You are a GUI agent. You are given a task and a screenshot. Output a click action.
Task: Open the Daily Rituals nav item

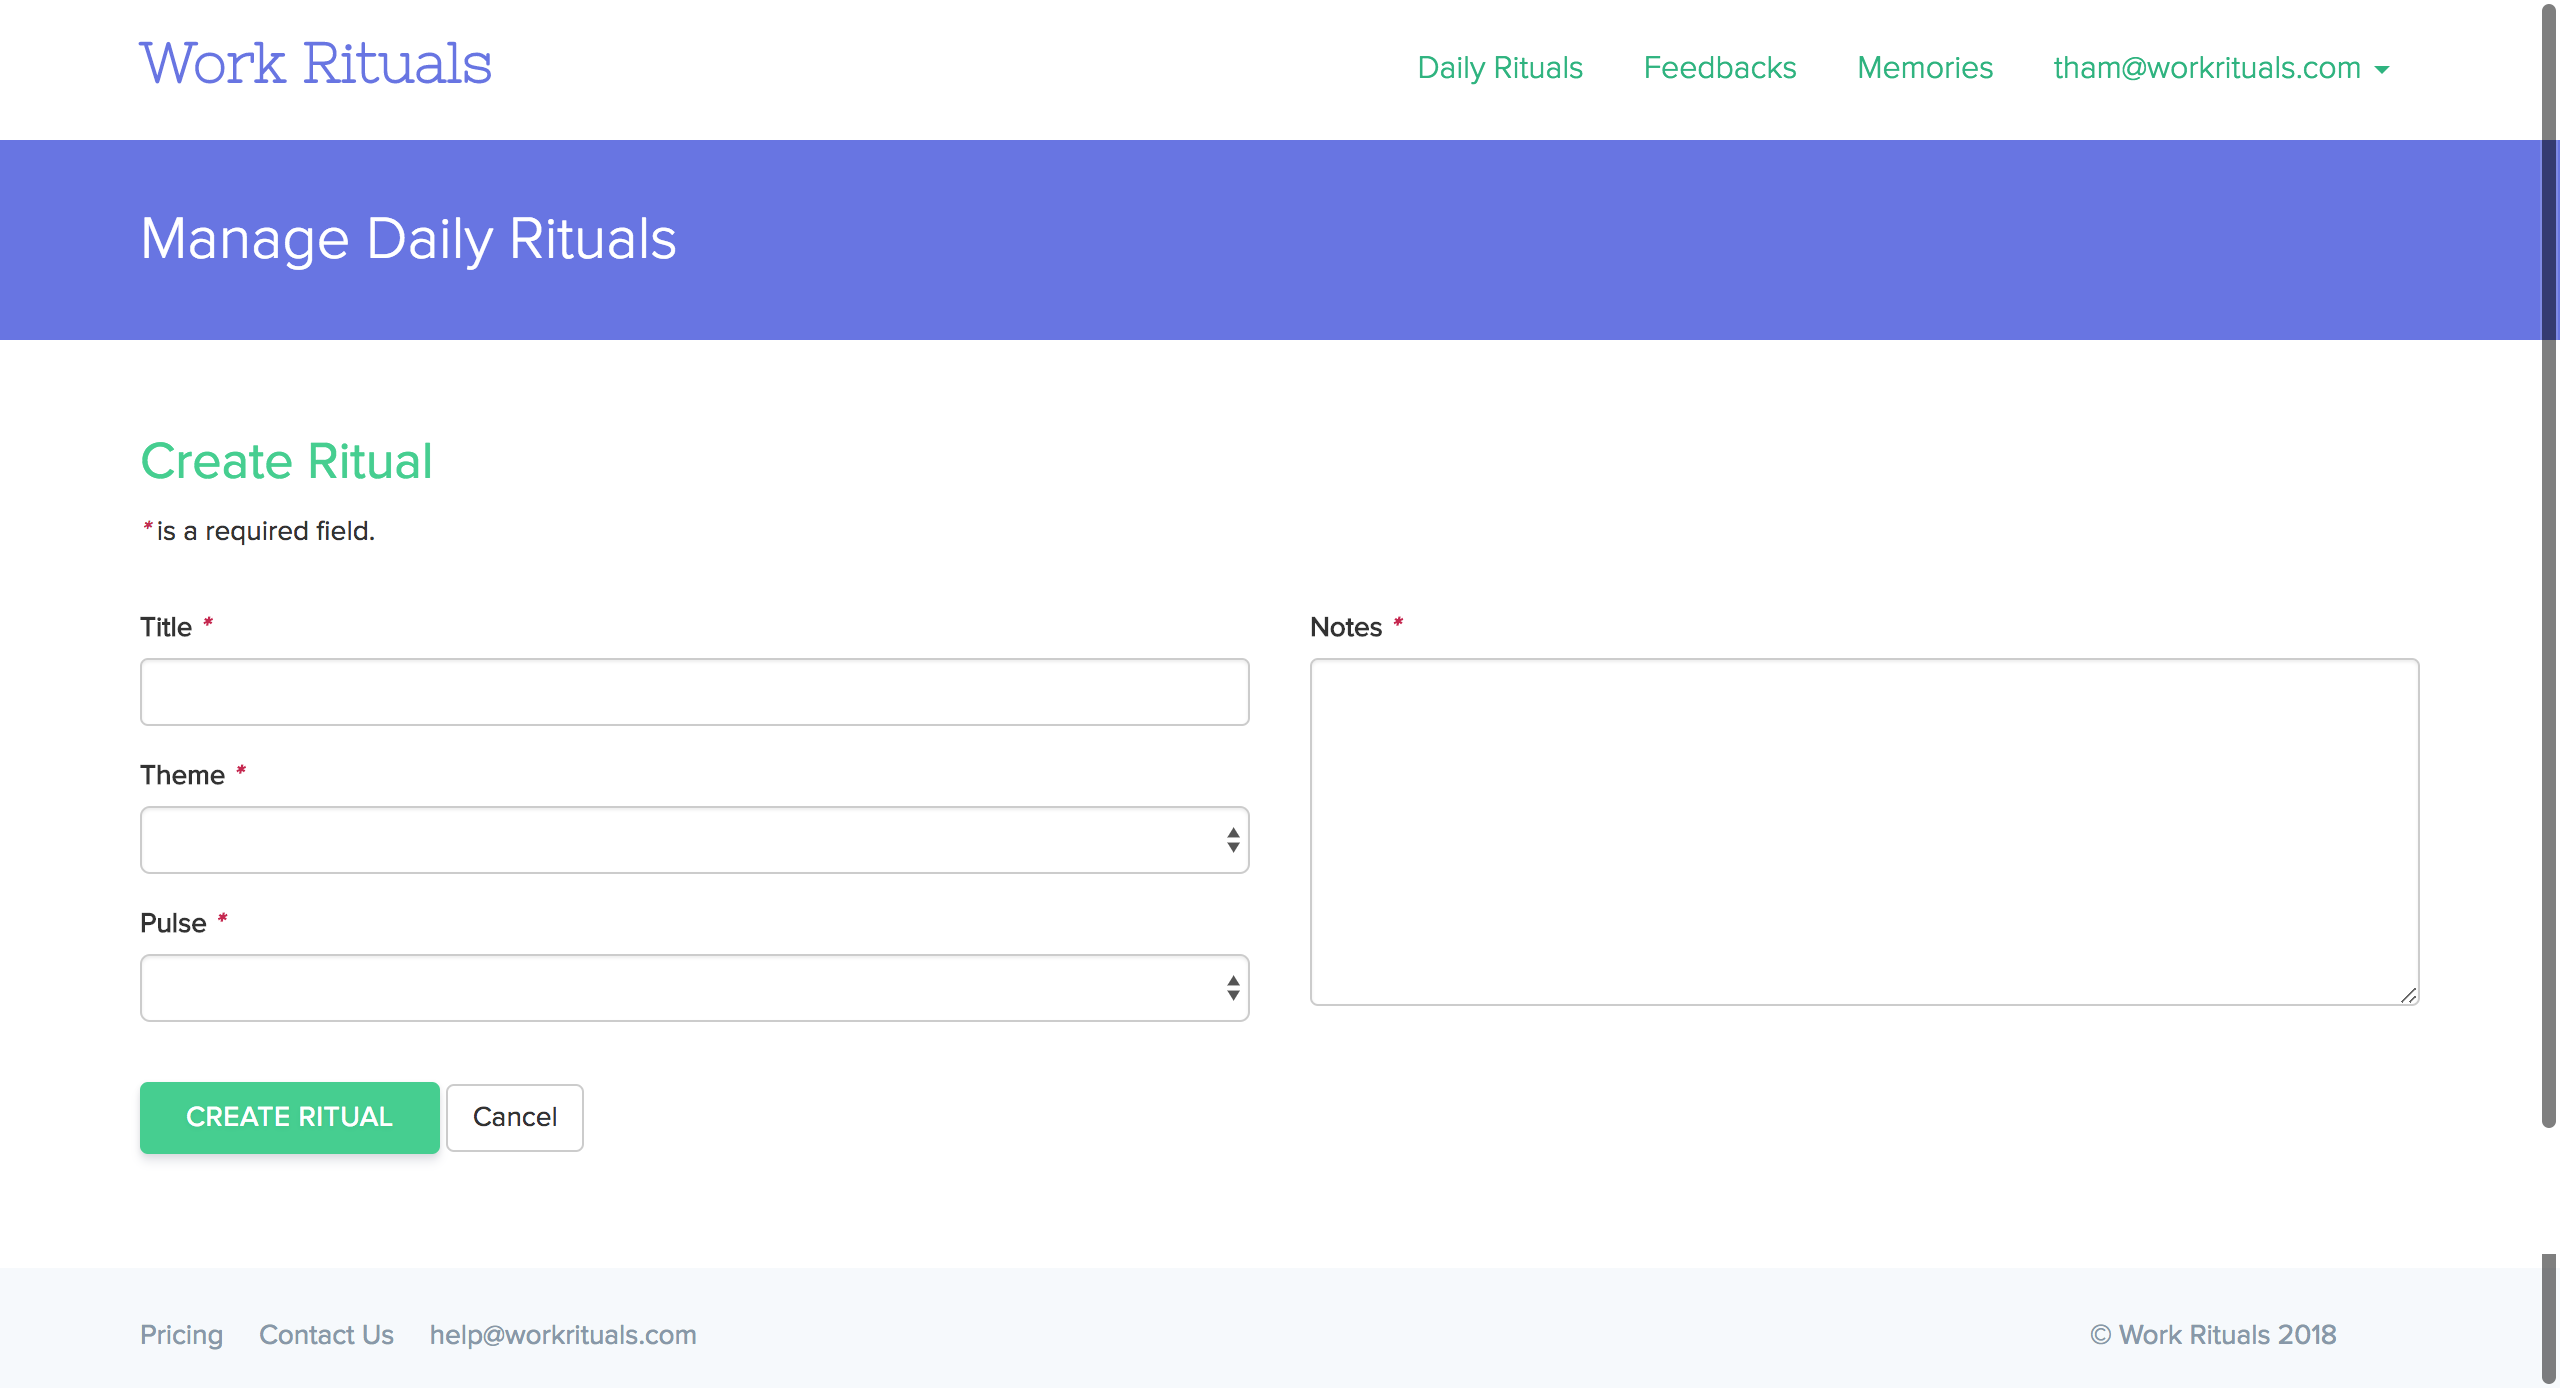coord(1500,68)
